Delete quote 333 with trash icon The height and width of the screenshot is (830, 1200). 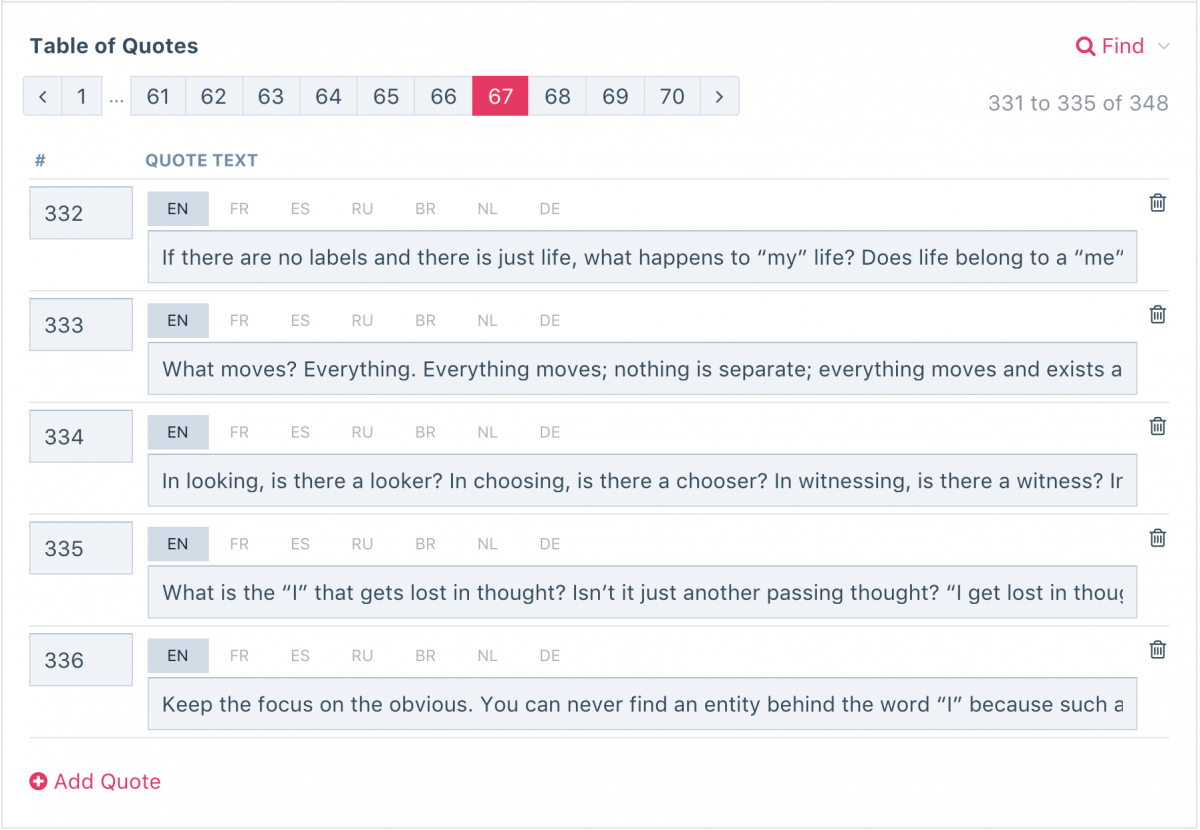[x=1158, y=315]
